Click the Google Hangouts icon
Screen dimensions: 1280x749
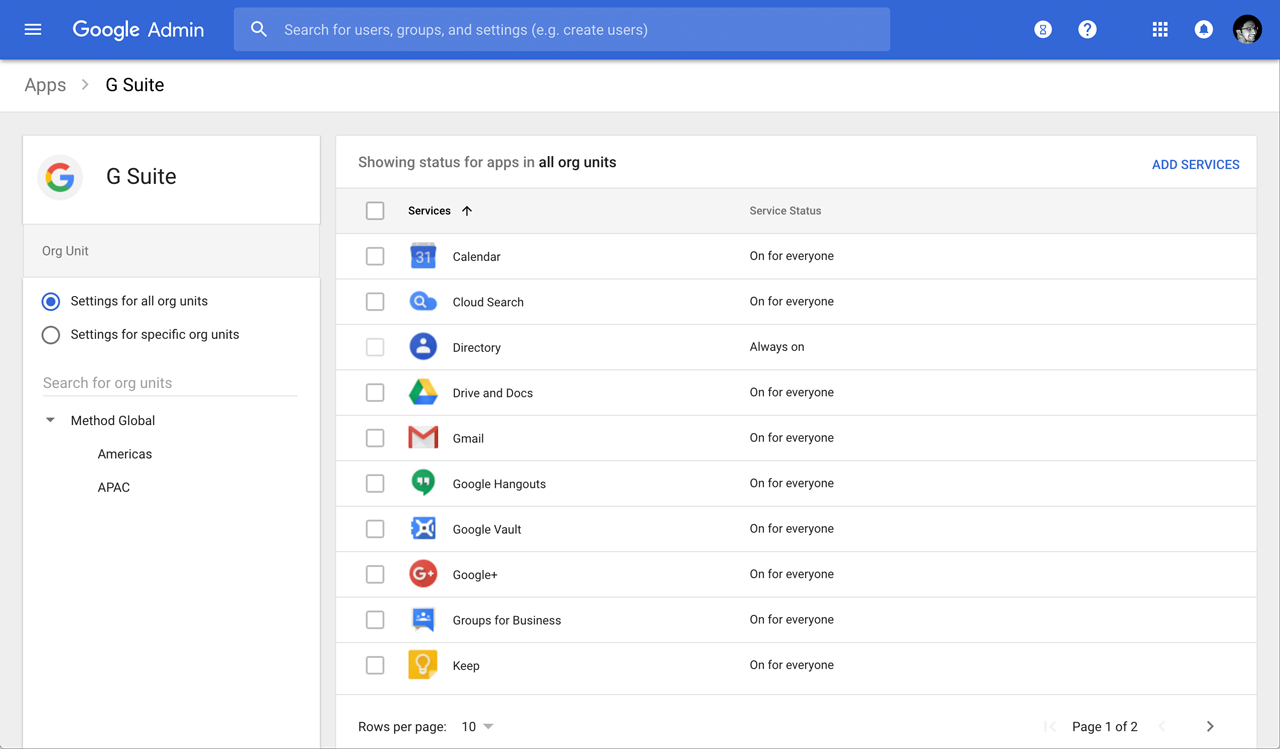click(x=422, y=483)
